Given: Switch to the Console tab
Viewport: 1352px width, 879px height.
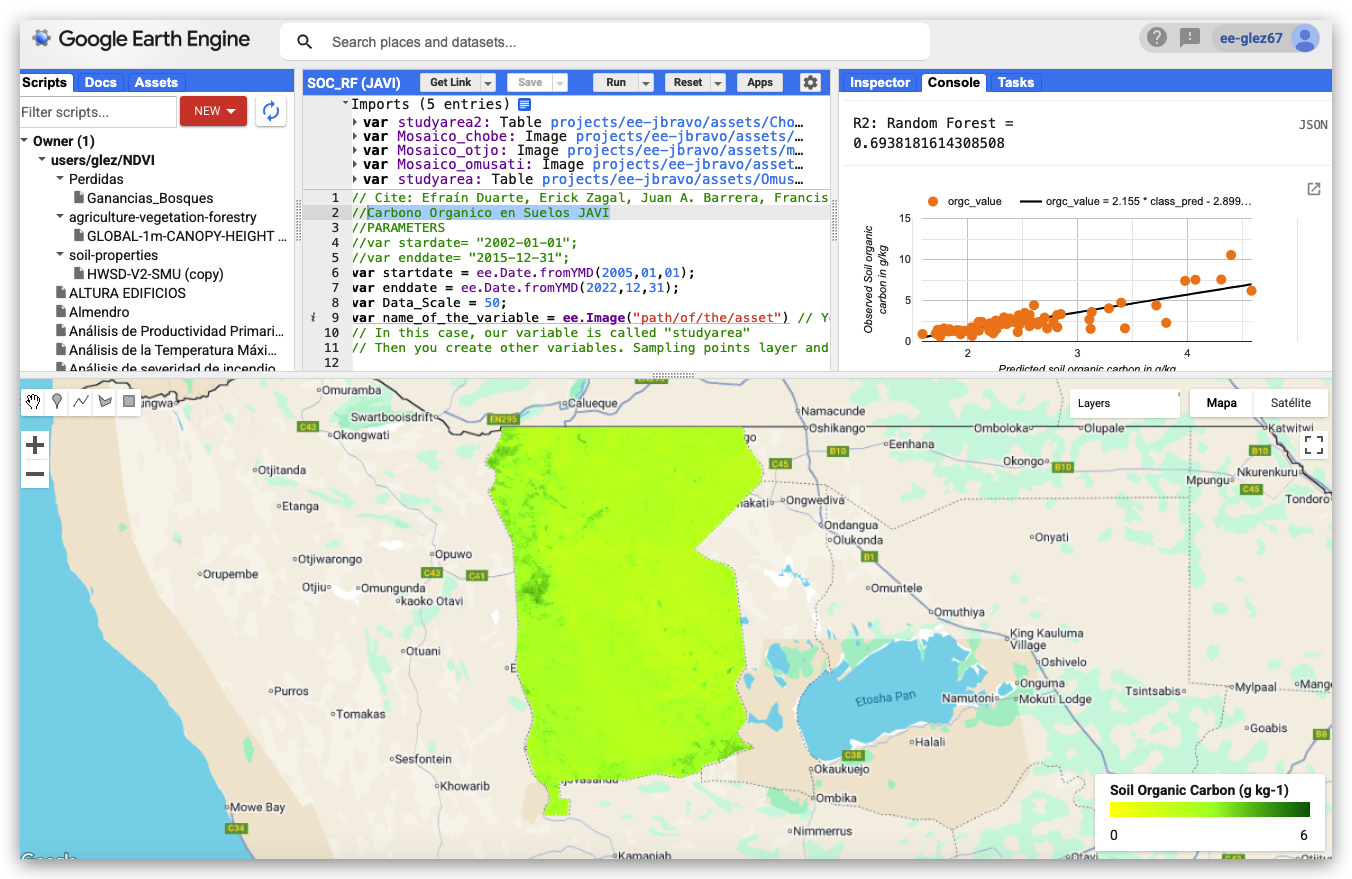Looking at the screenshot, I should click(954, 83).
